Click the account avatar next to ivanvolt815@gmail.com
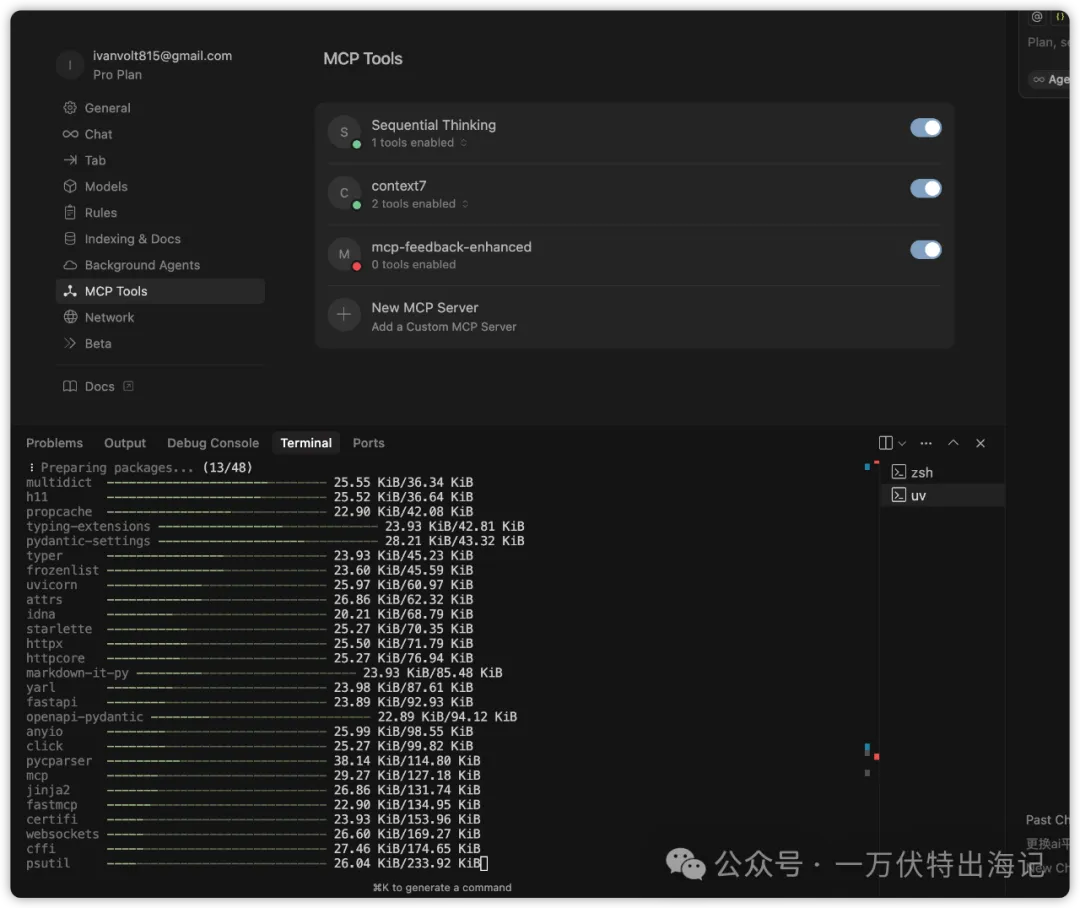Image resolution: width=1080 pixels, height=908 pixels. coord(70,65)
